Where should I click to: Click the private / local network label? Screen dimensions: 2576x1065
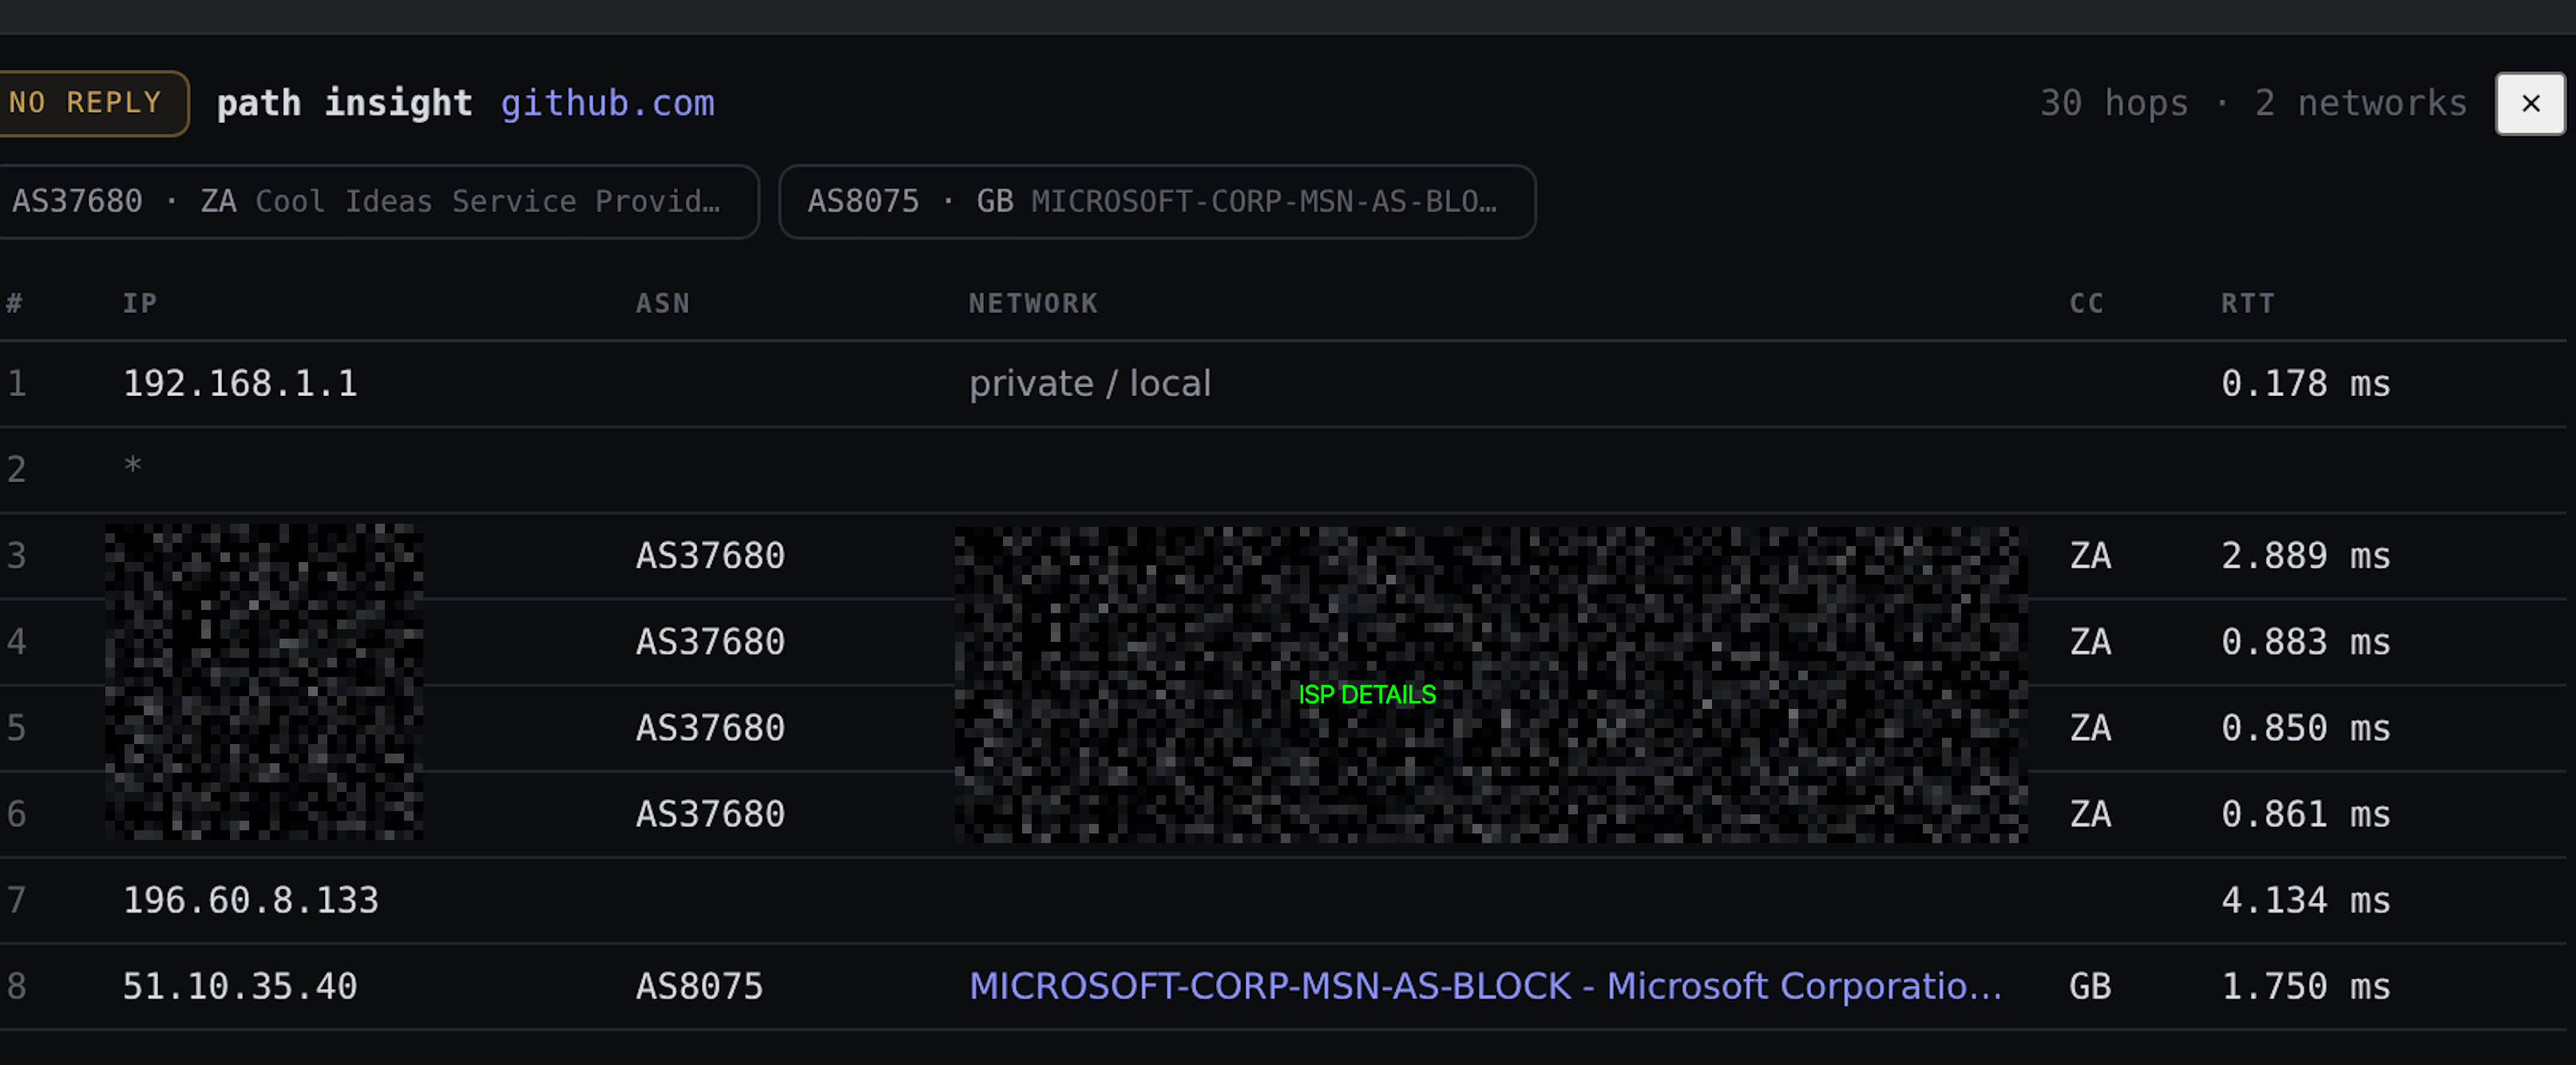tap(1089, 384)
